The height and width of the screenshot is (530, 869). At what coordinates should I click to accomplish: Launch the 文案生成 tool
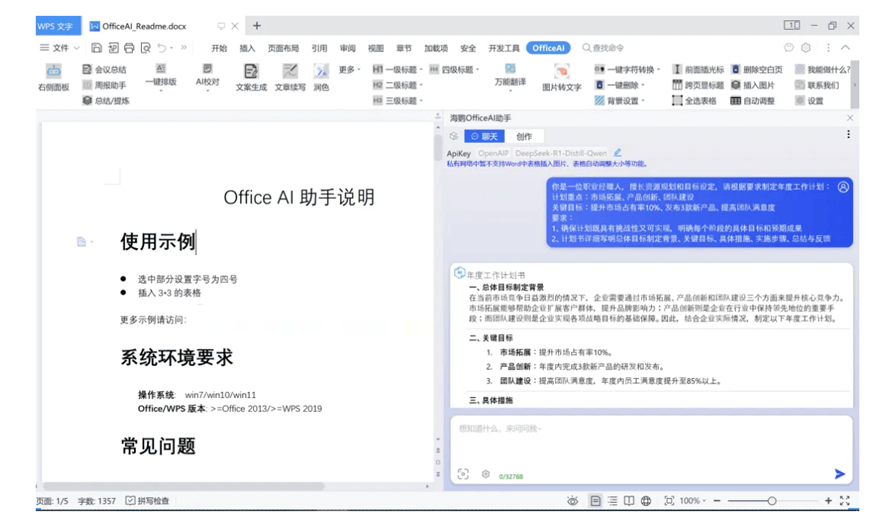tap(251, 78)
